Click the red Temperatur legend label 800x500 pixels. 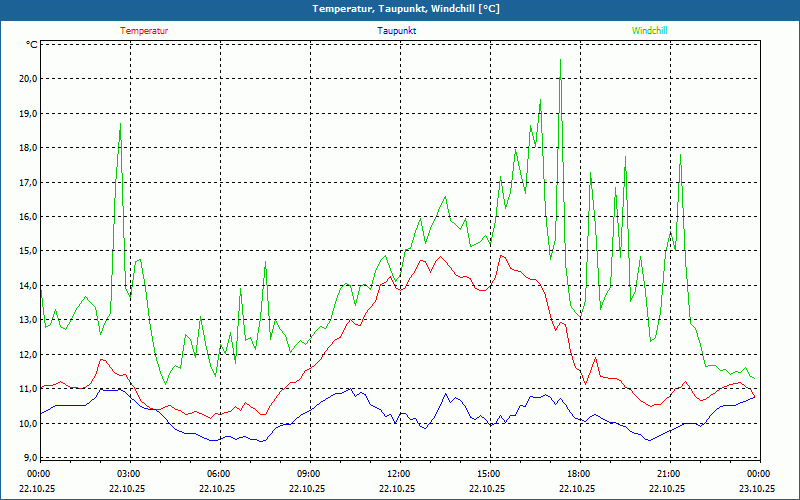tap(144, 31)
